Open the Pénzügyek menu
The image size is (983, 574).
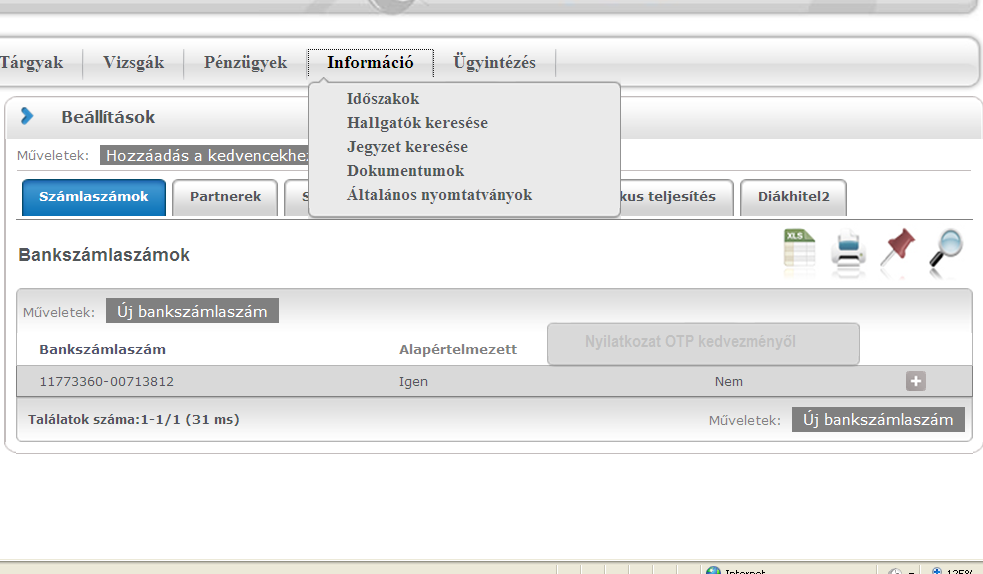coord(245,63)
